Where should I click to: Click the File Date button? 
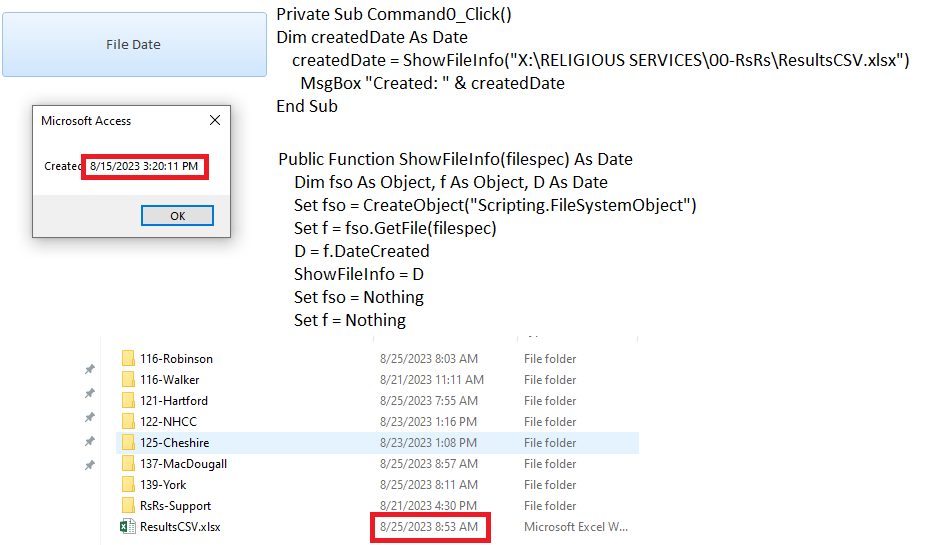click(133, 45)
